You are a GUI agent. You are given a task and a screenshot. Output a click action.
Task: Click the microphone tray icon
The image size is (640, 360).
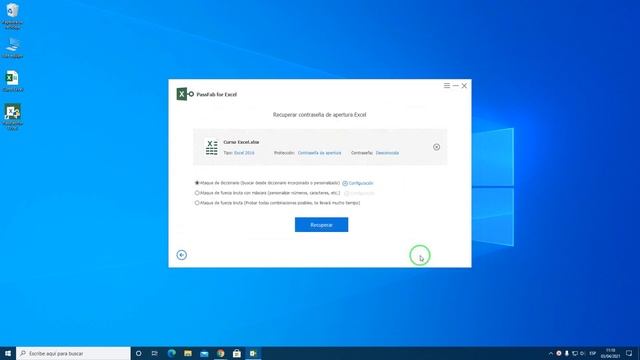click(567, 353)
